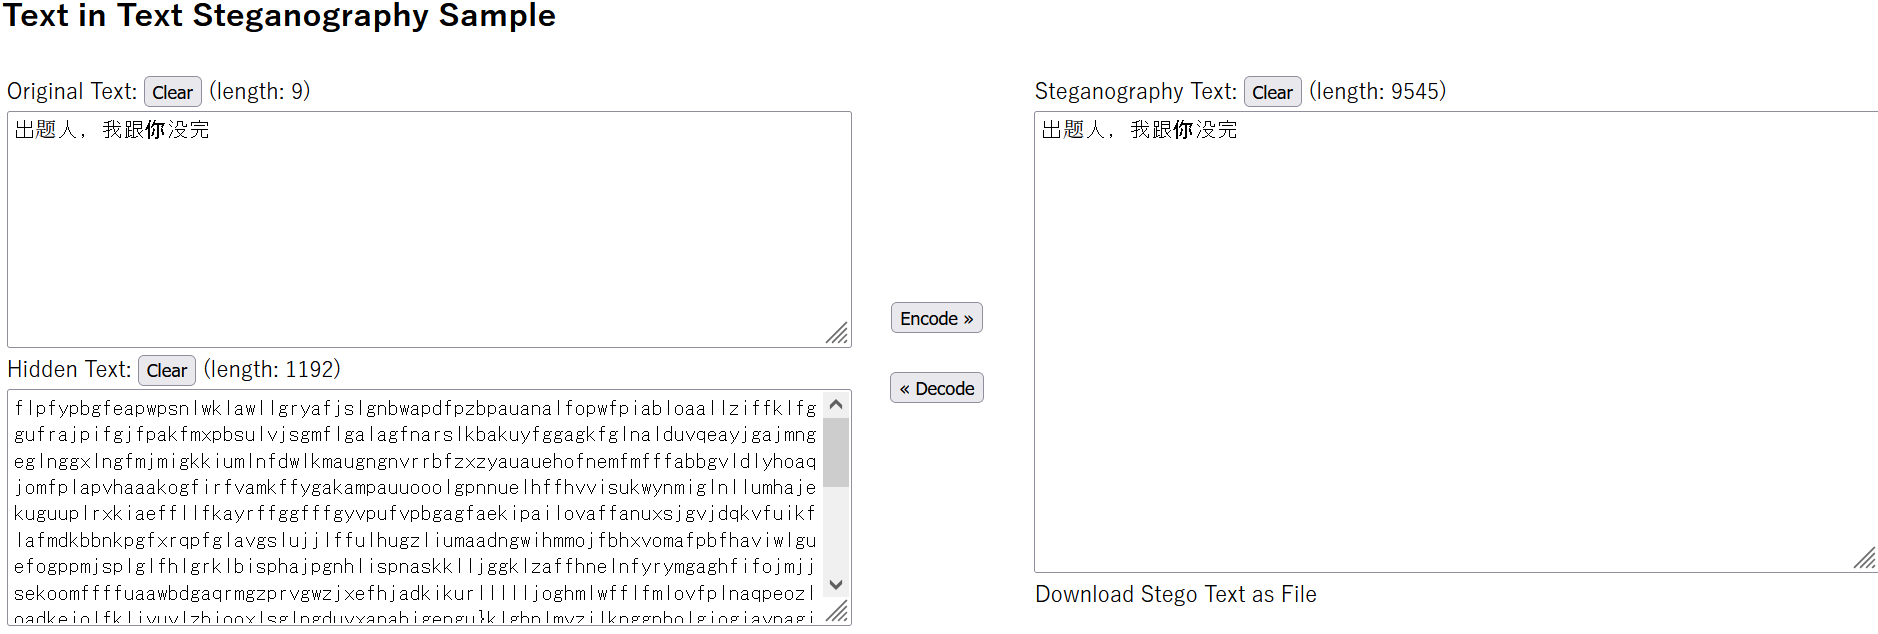This screenshot has width=1878, height=634.
Task: Click the Hidden Text resize handle
Action: point(838,611)
